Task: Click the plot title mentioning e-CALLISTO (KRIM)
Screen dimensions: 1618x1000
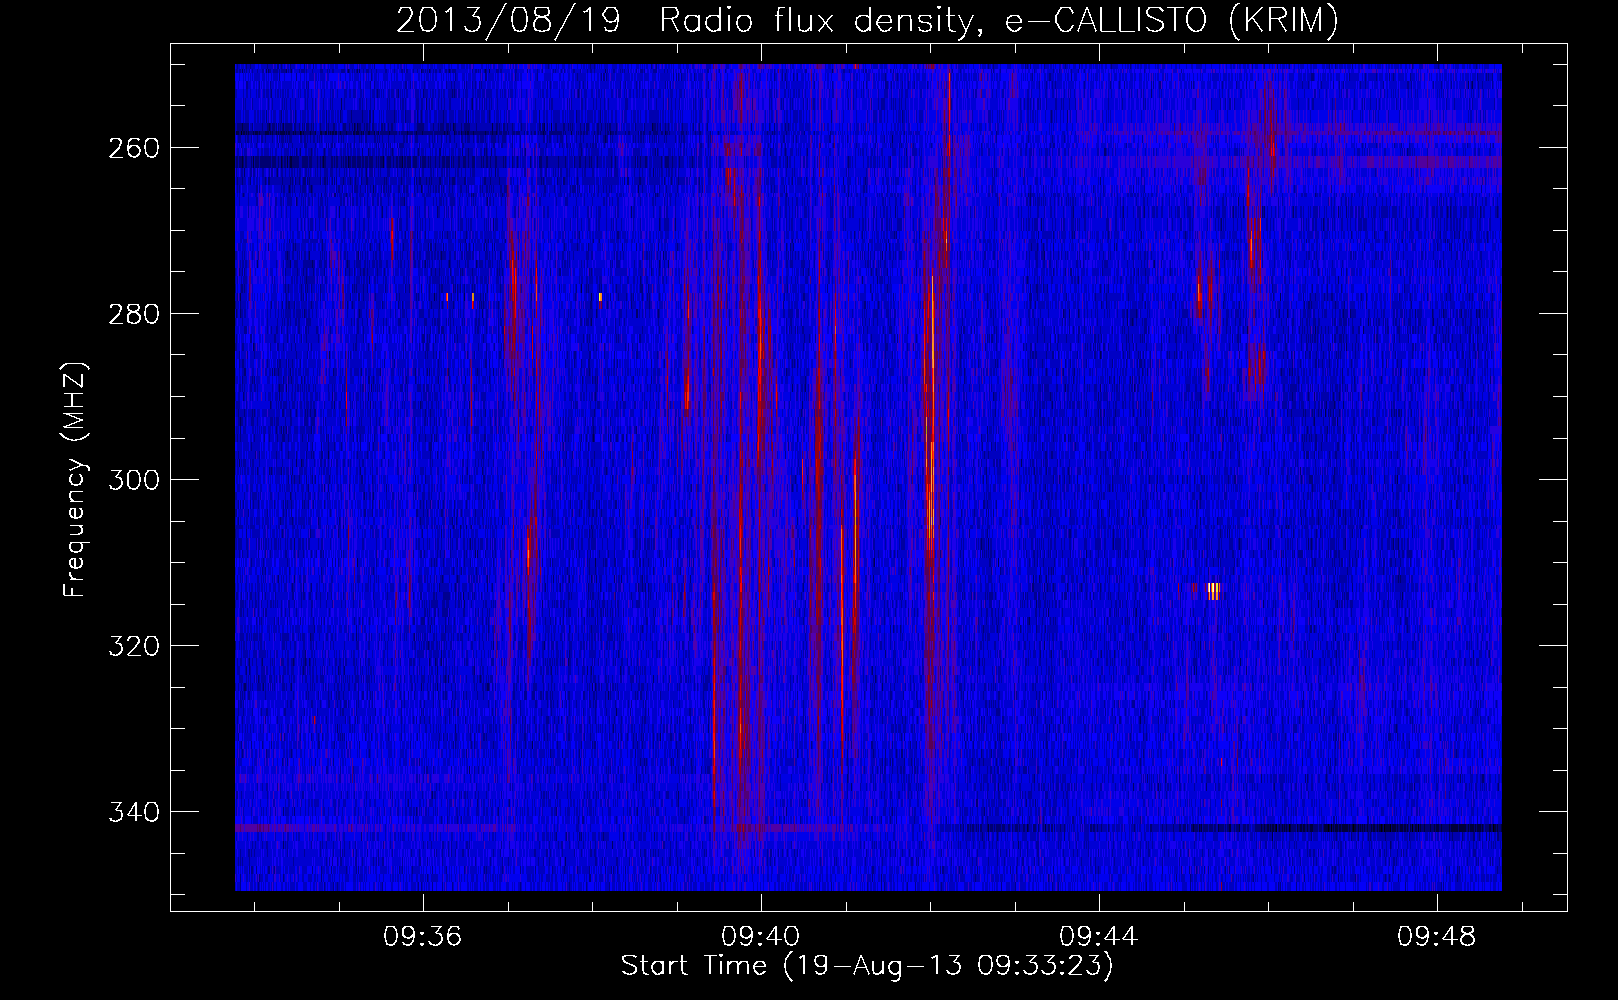Action: click(x=867, y=21)
